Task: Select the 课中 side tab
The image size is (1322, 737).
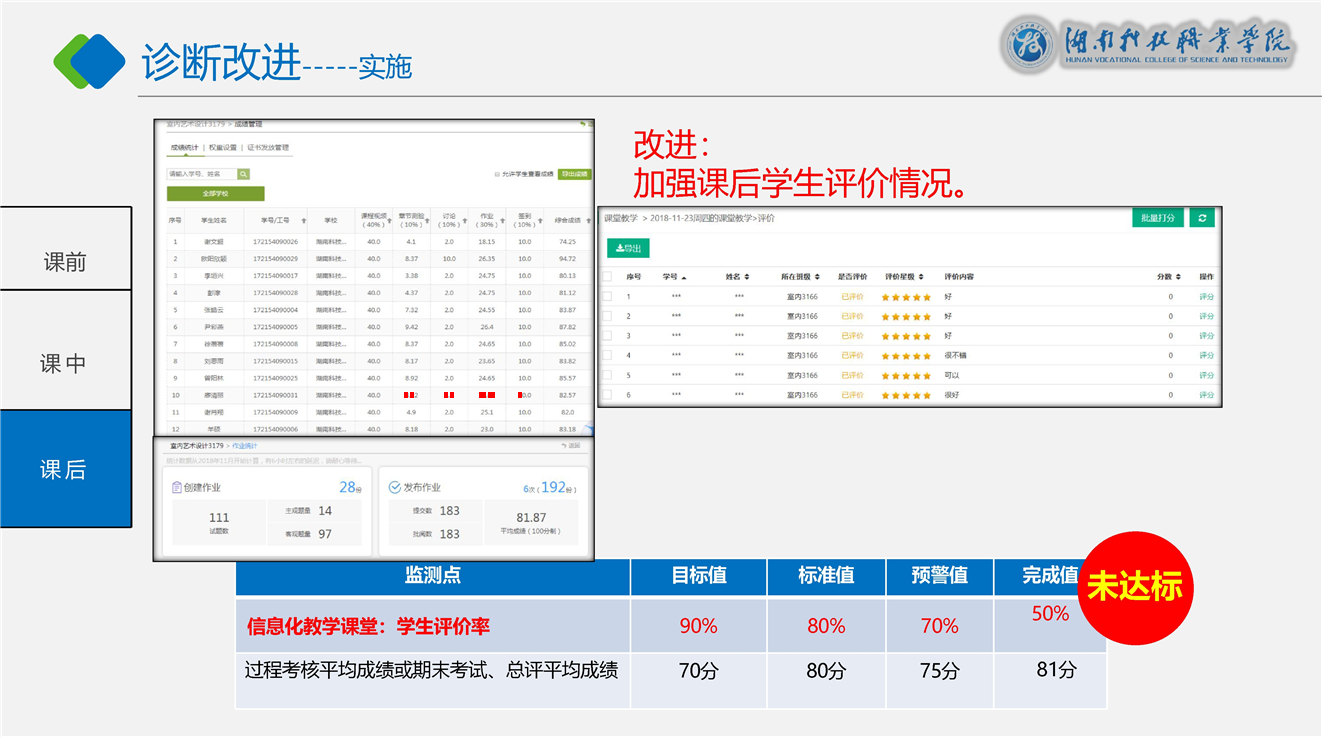Action: (65, 364)
